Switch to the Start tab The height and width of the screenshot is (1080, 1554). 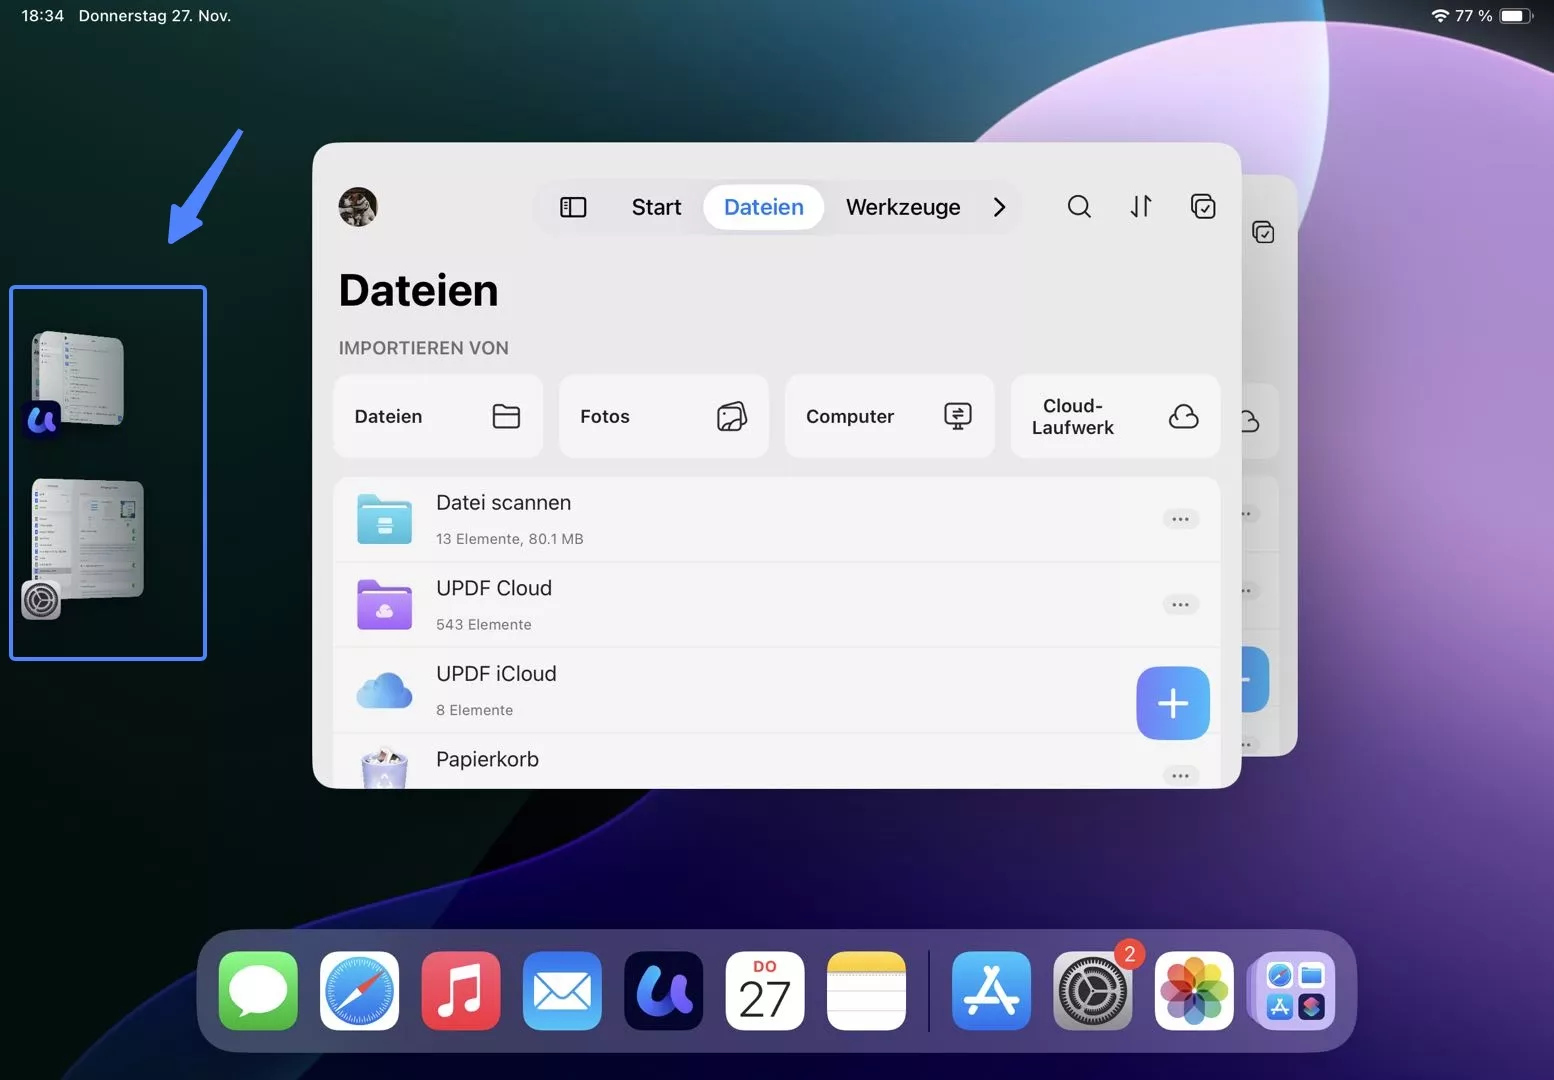(x=656, y=207)
